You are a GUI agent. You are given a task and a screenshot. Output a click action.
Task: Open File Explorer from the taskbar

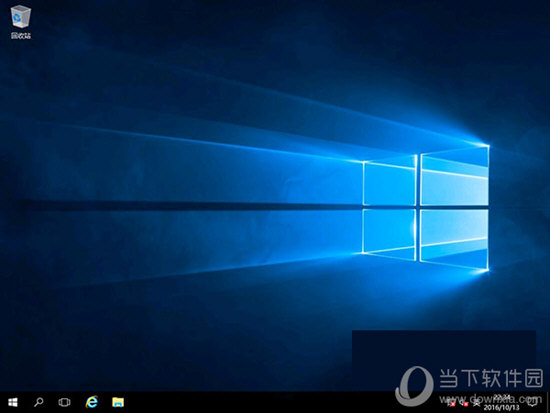118,402
